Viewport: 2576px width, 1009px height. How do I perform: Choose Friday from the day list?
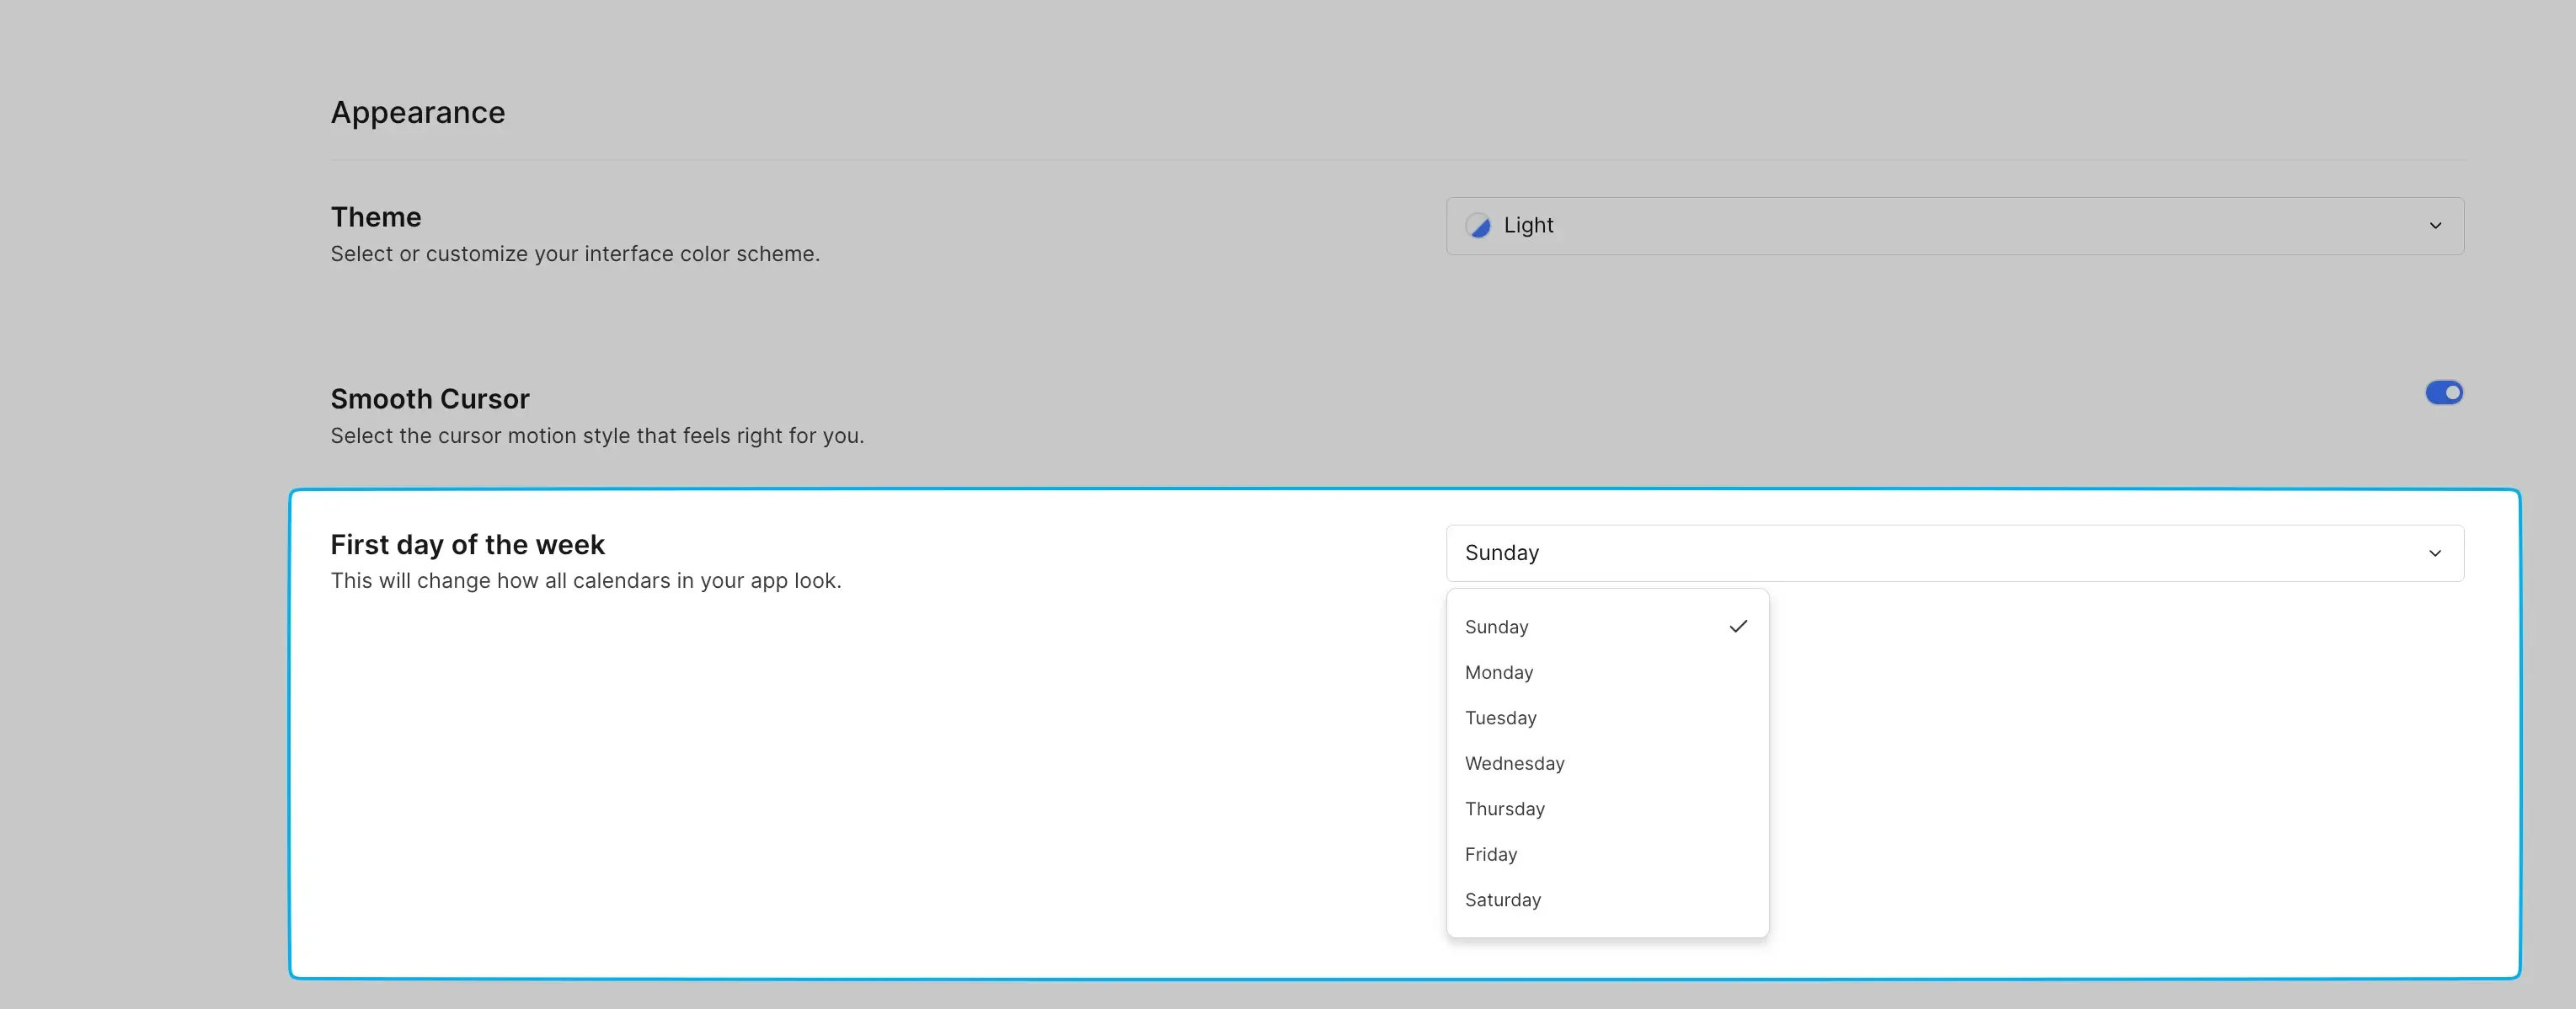[1490, 854]
